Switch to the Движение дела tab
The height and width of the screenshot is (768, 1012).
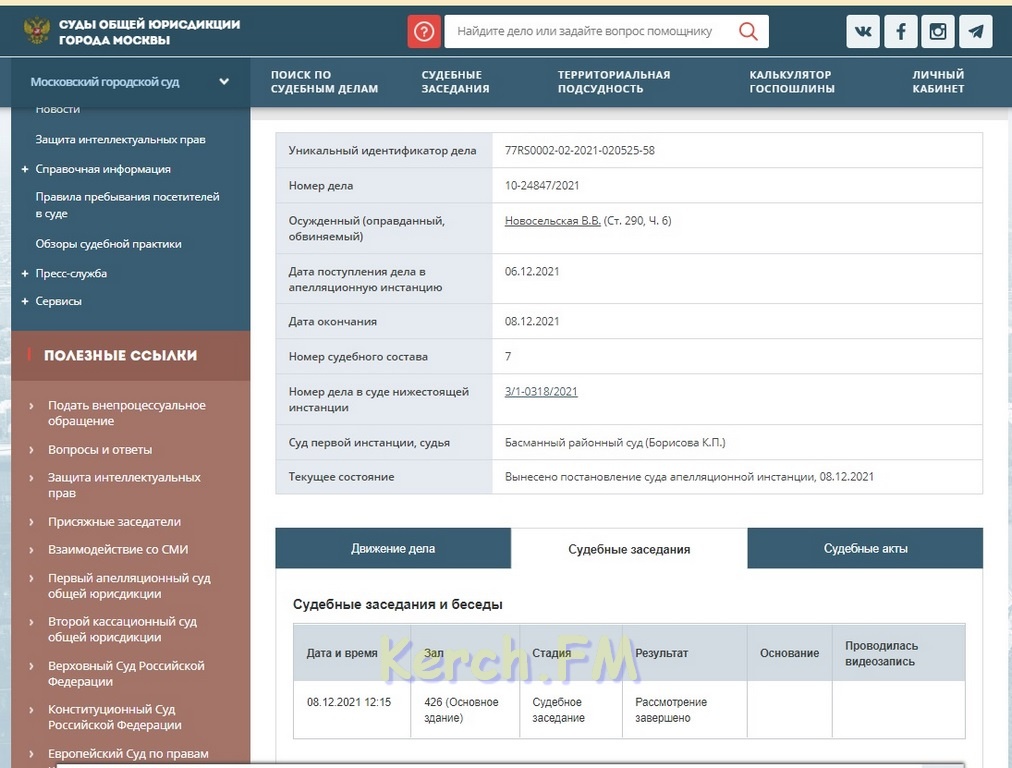(x=393, y=548)
